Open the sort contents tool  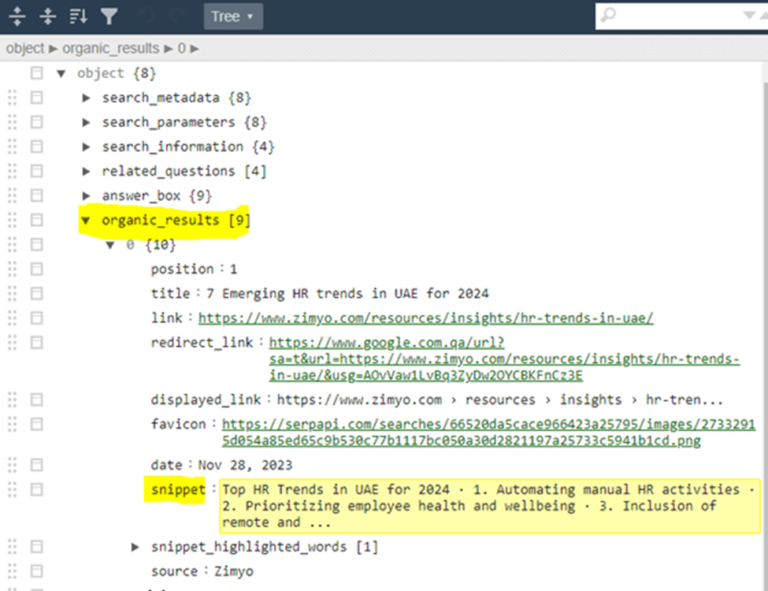(78, 16)
